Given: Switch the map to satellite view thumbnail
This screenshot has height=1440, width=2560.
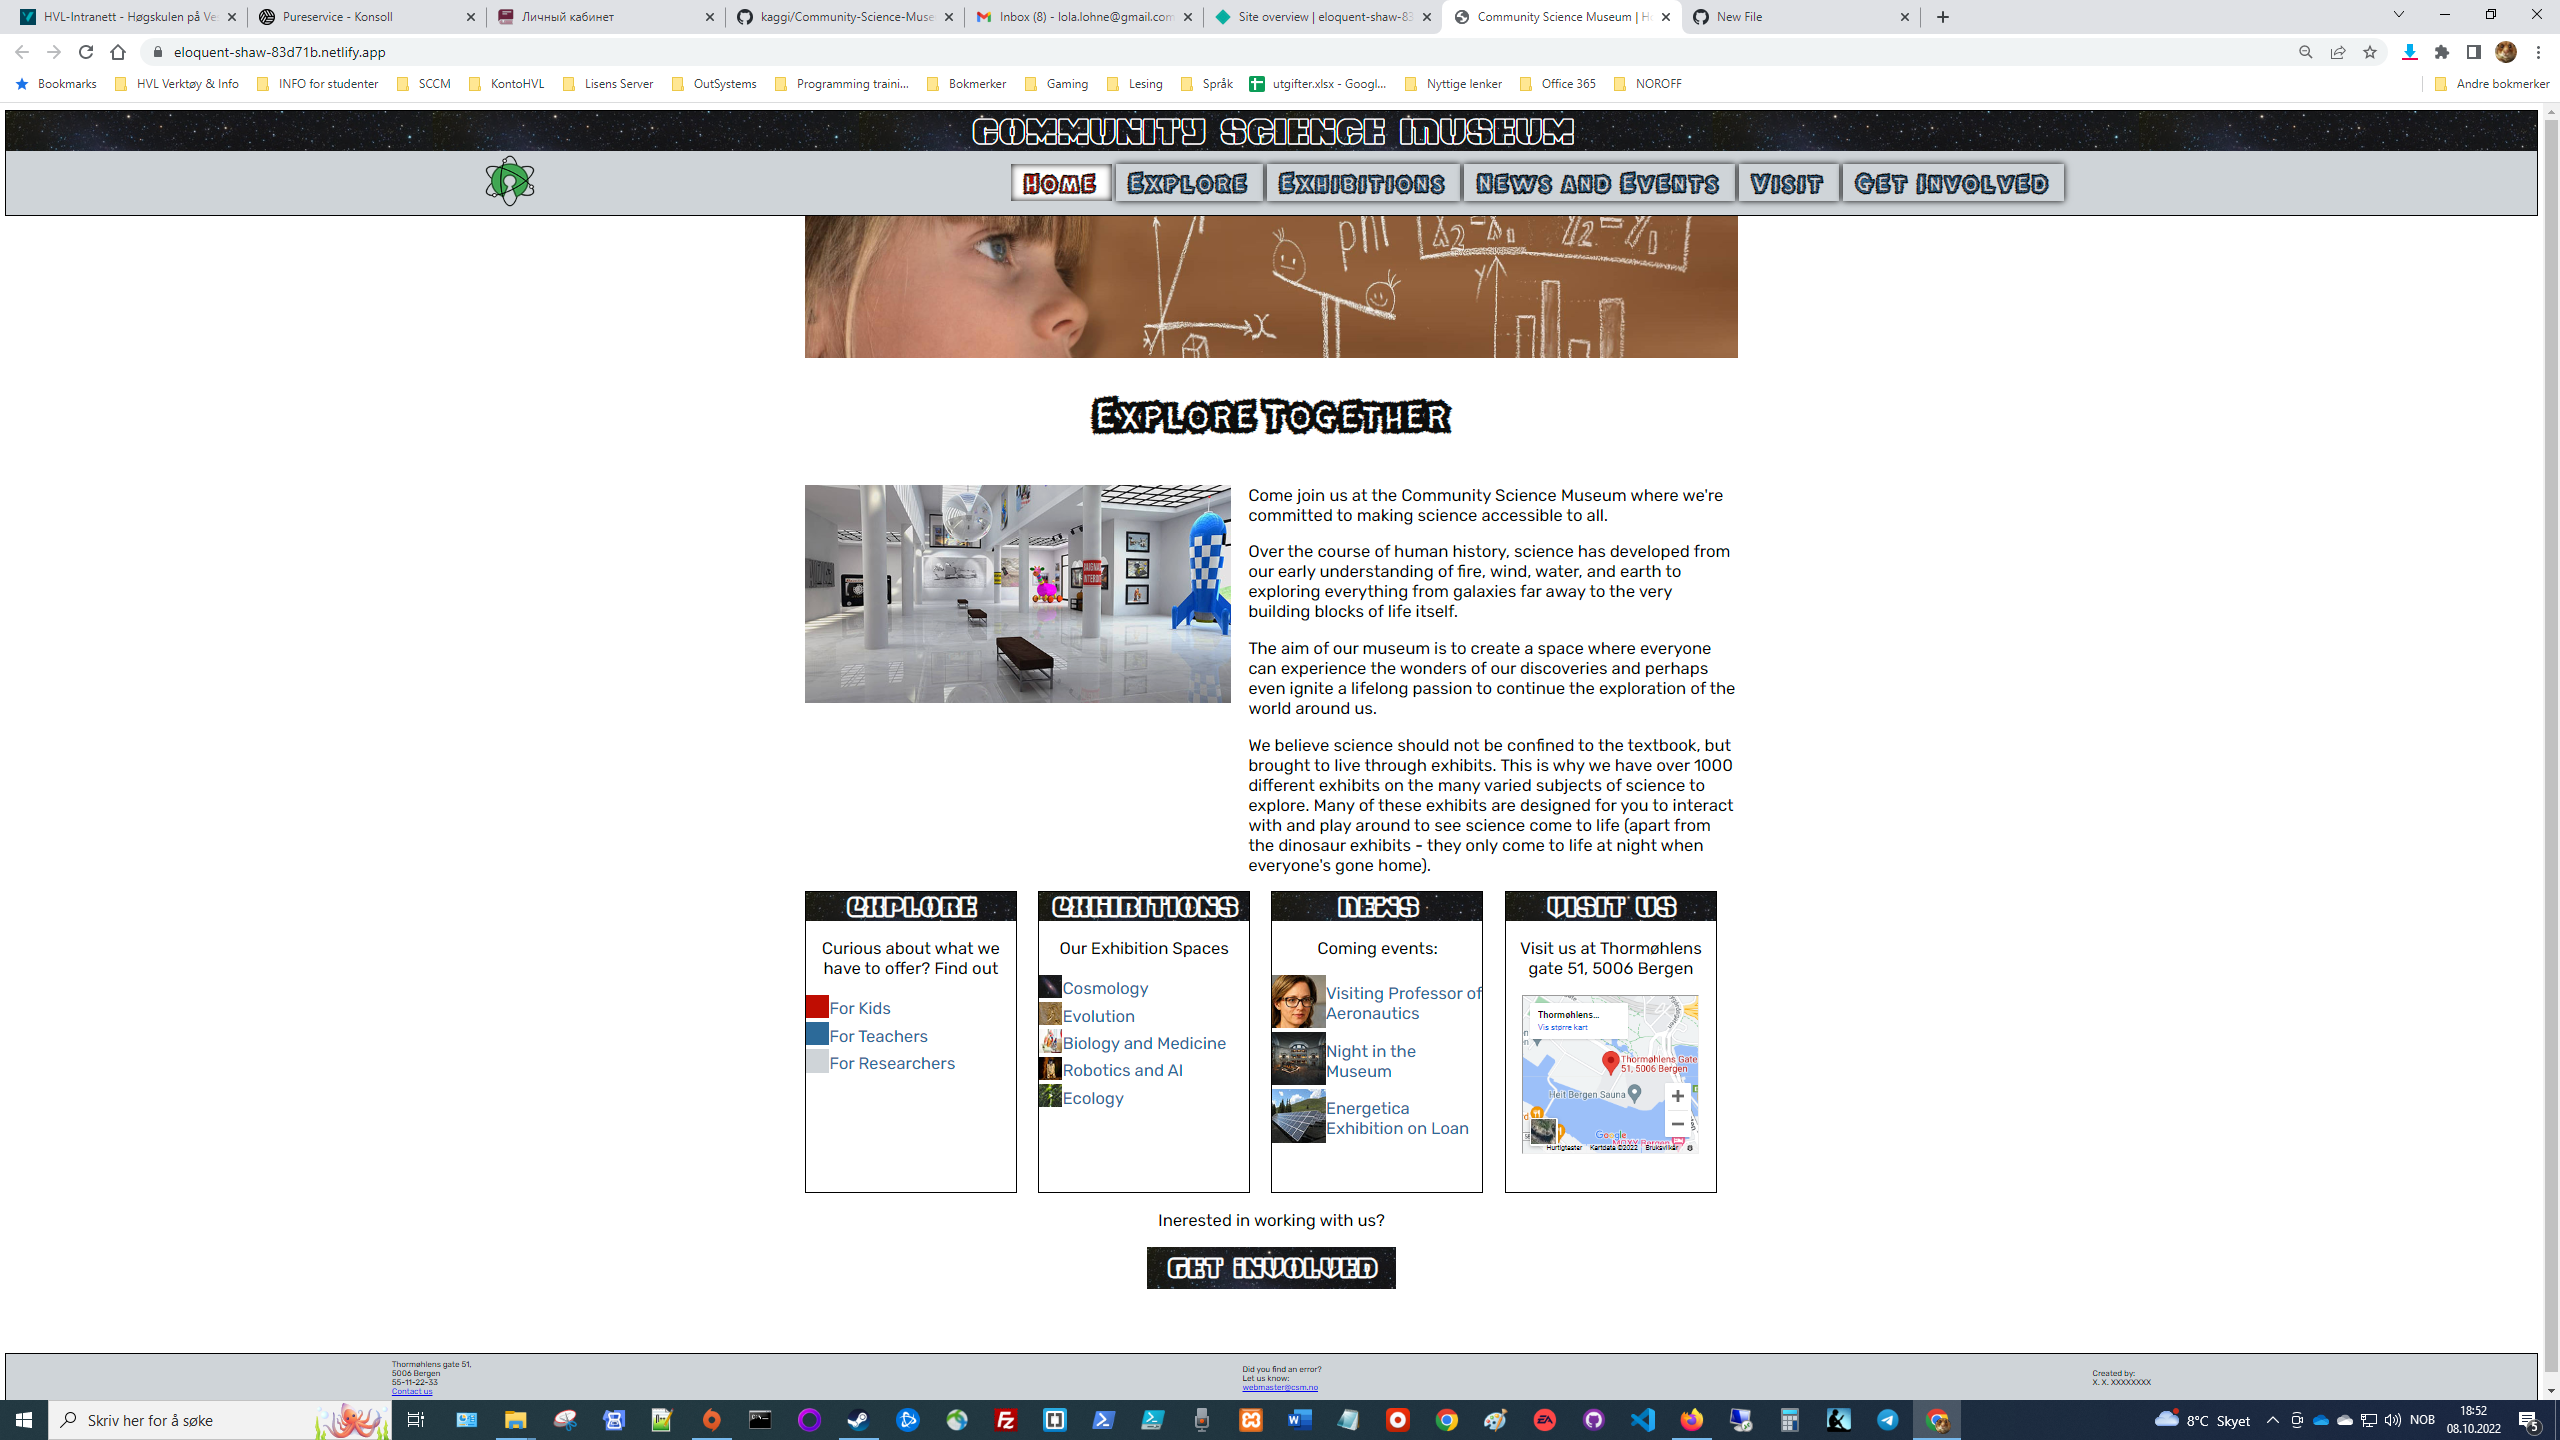Looking at the screenshot, I should tap(1546, 1130).
